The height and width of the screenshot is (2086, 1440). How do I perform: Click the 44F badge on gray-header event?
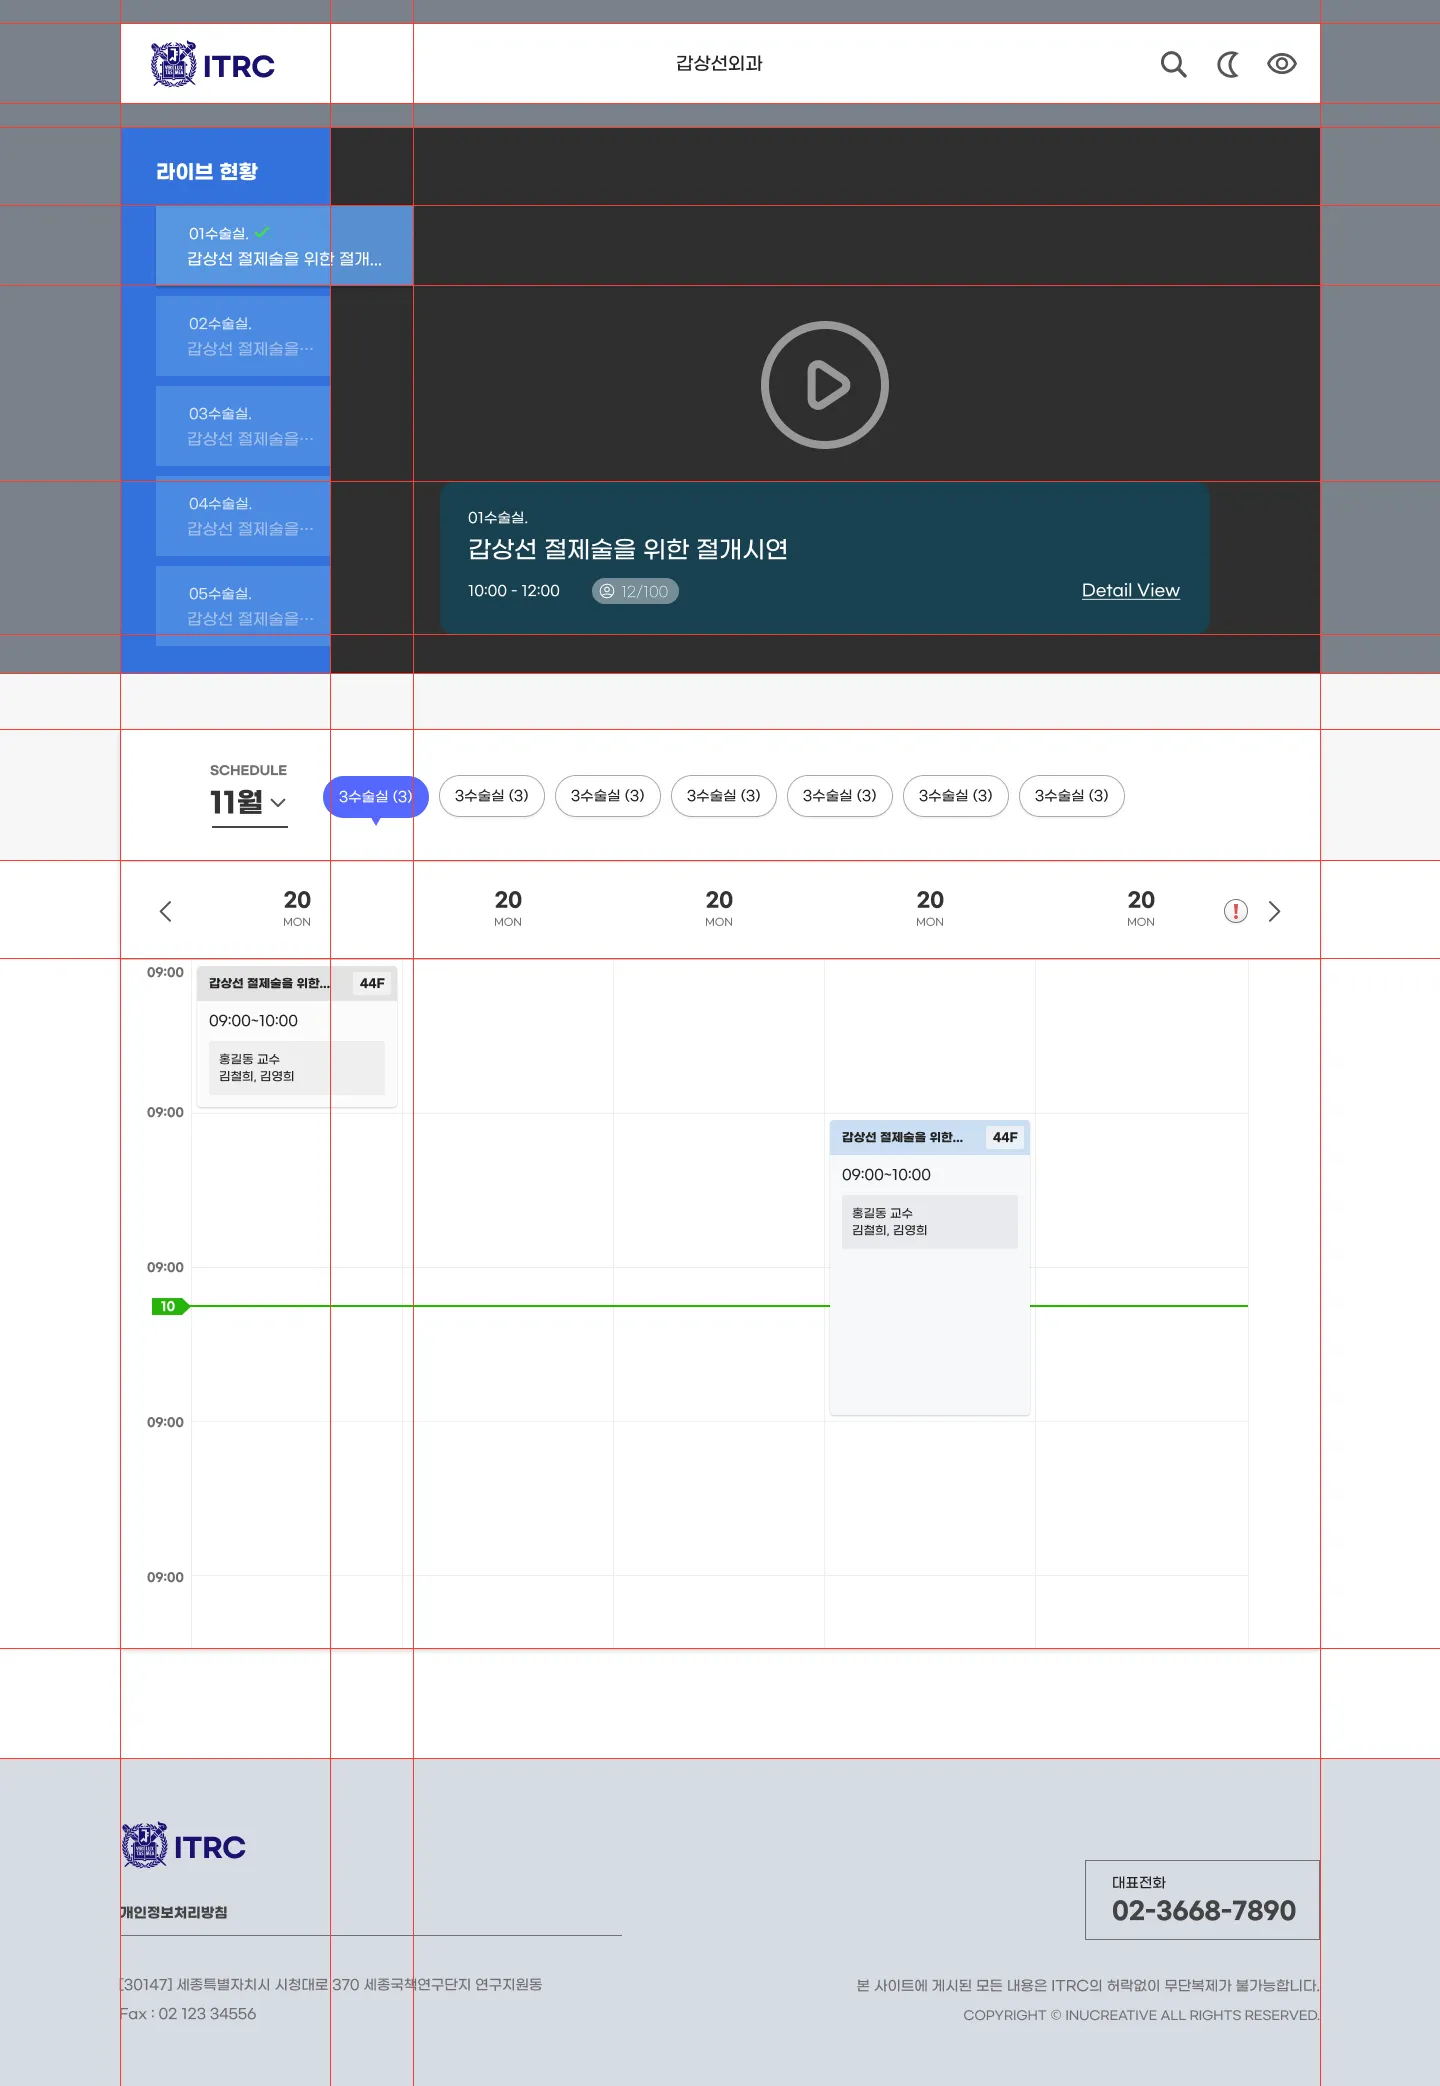(x=372, y=983)
